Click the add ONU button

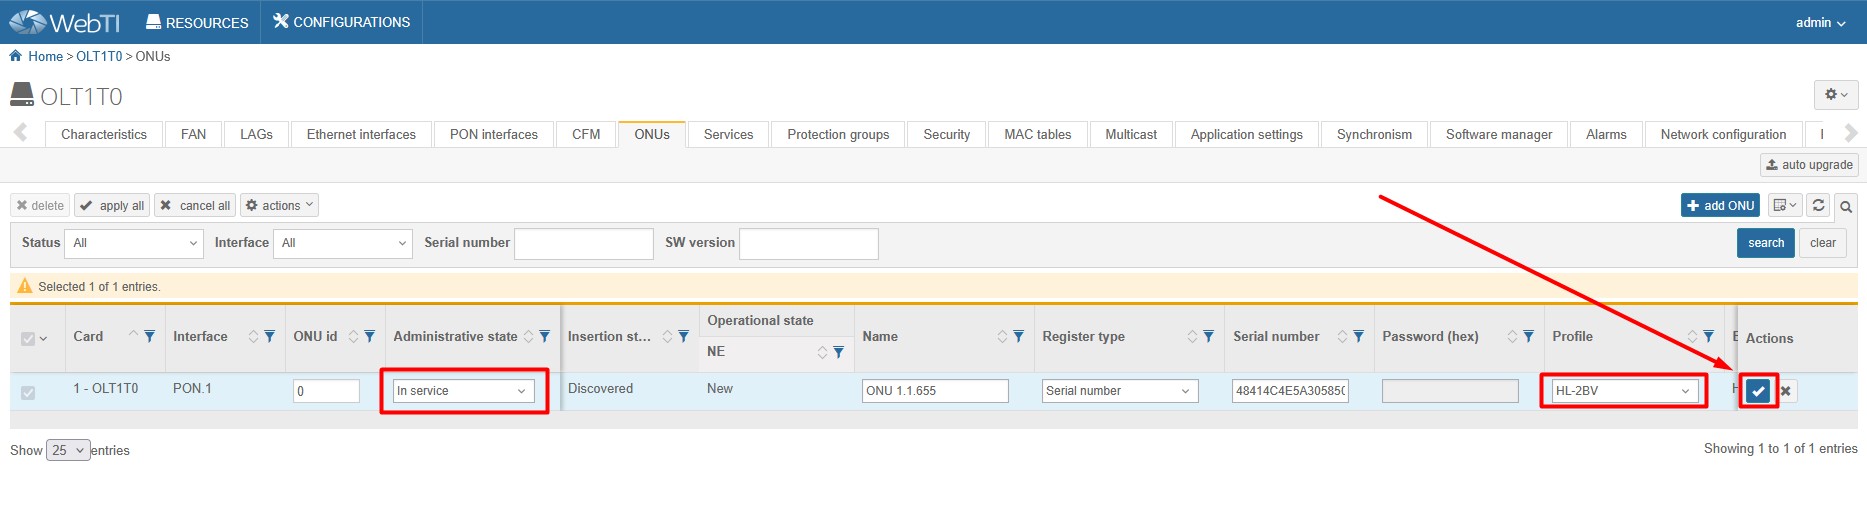click(1720, 206)
